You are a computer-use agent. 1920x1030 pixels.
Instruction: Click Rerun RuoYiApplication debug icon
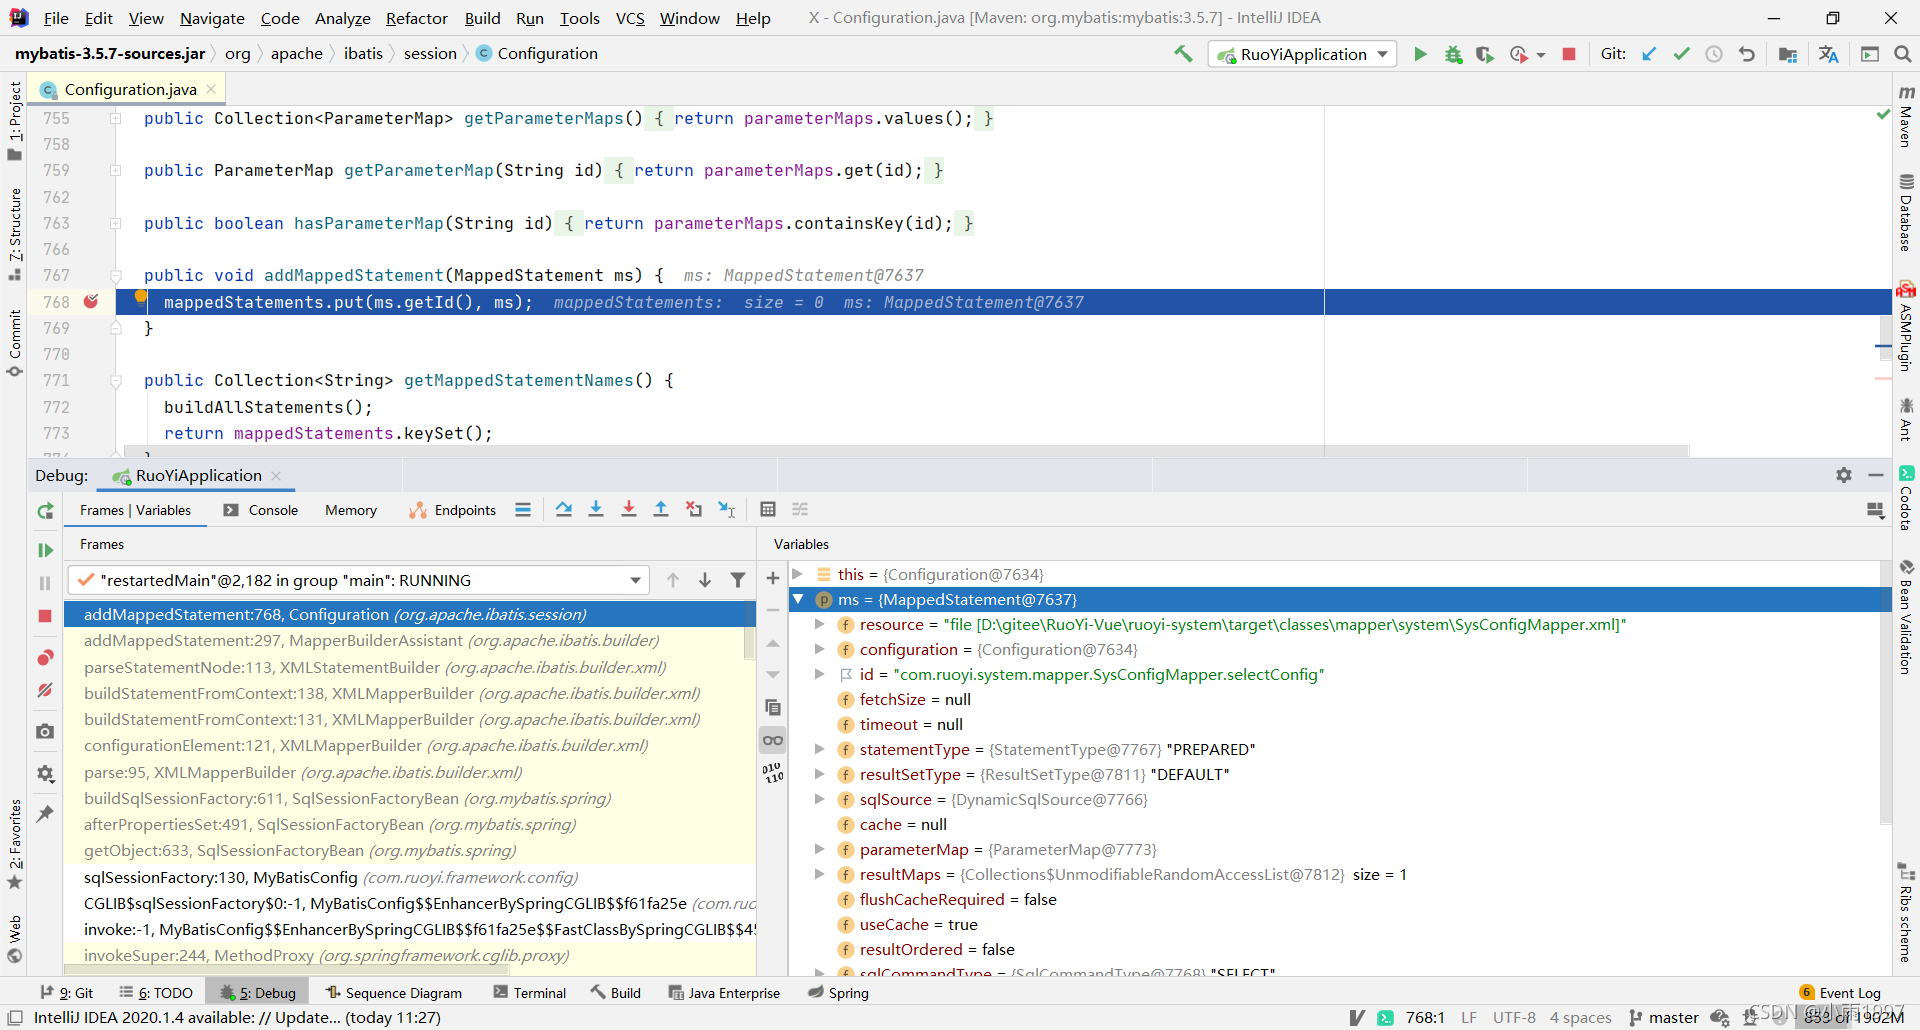pos(45,511)
